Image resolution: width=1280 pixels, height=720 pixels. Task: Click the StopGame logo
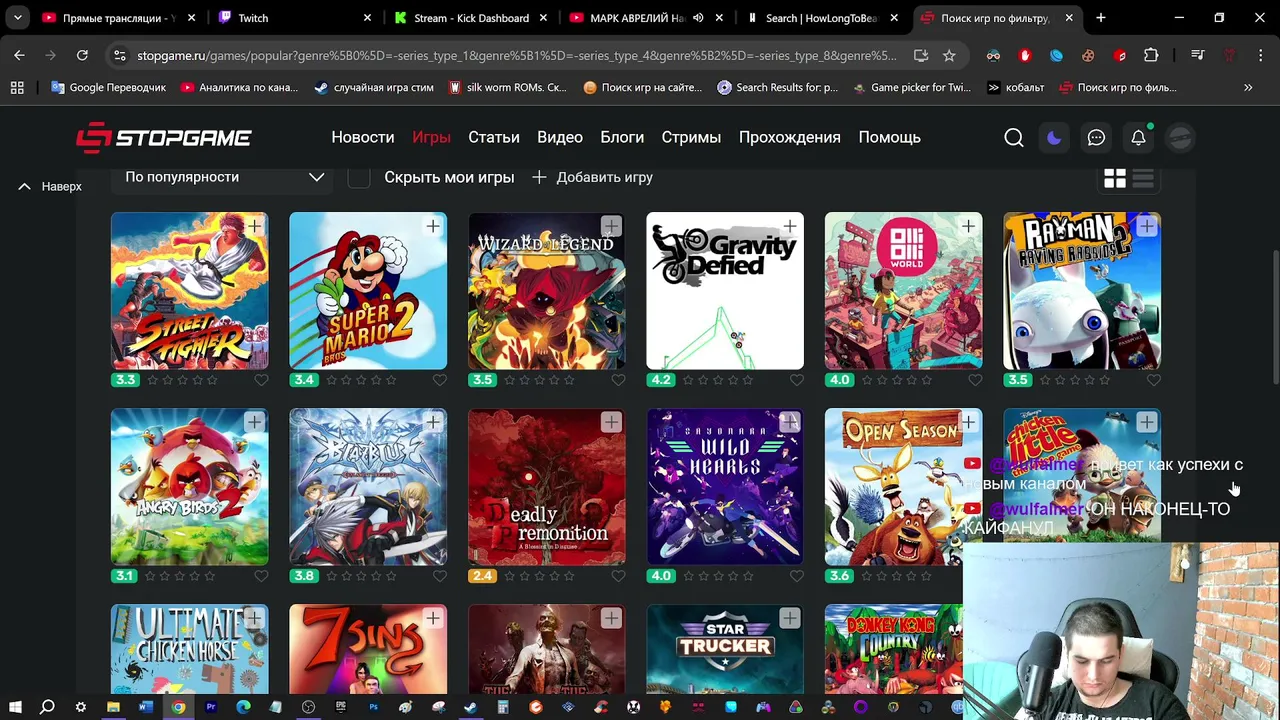164,138
